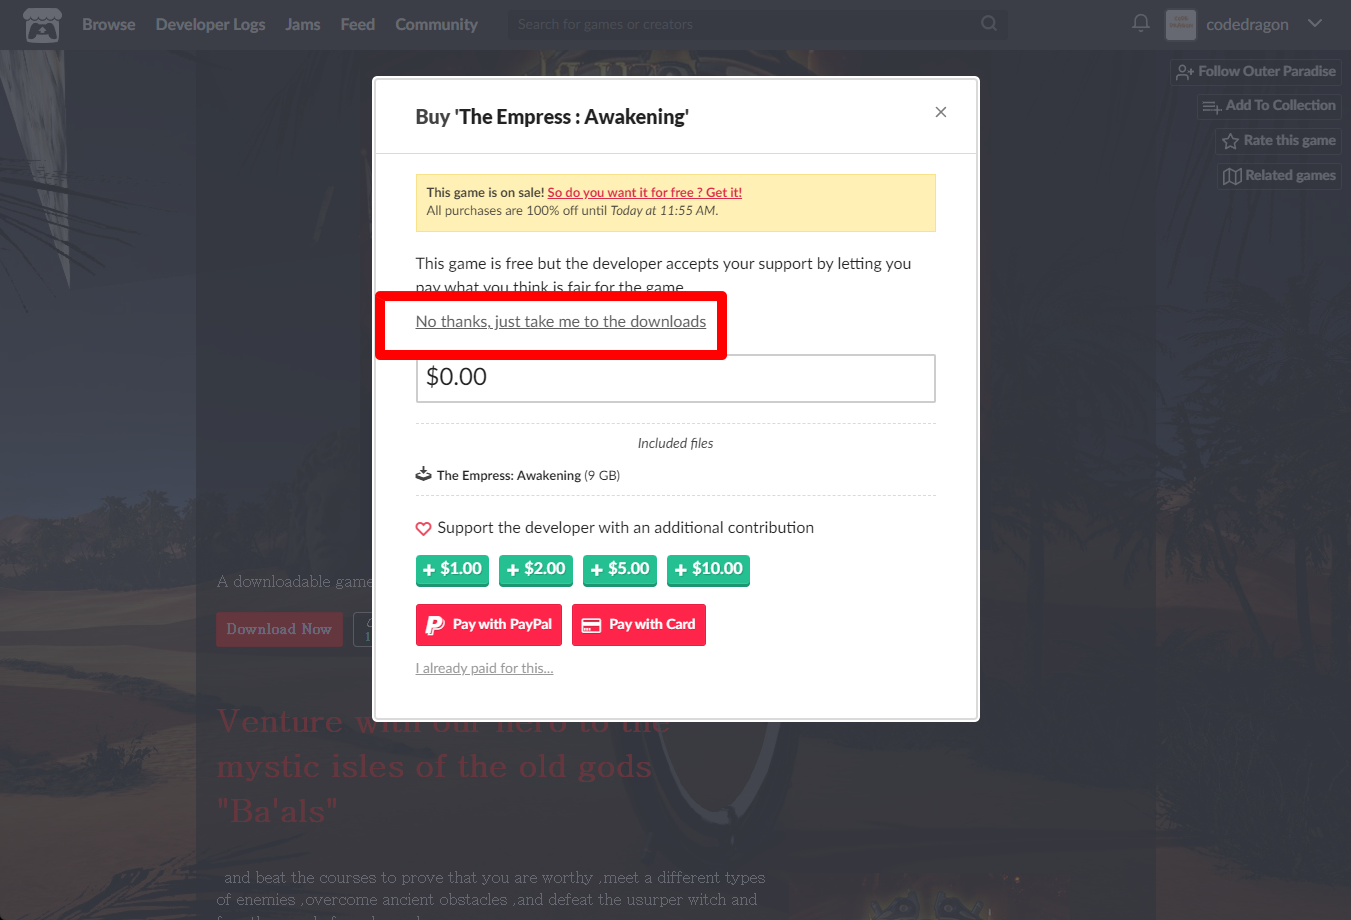Add the game to a collection

click(x=1269, y=106)
